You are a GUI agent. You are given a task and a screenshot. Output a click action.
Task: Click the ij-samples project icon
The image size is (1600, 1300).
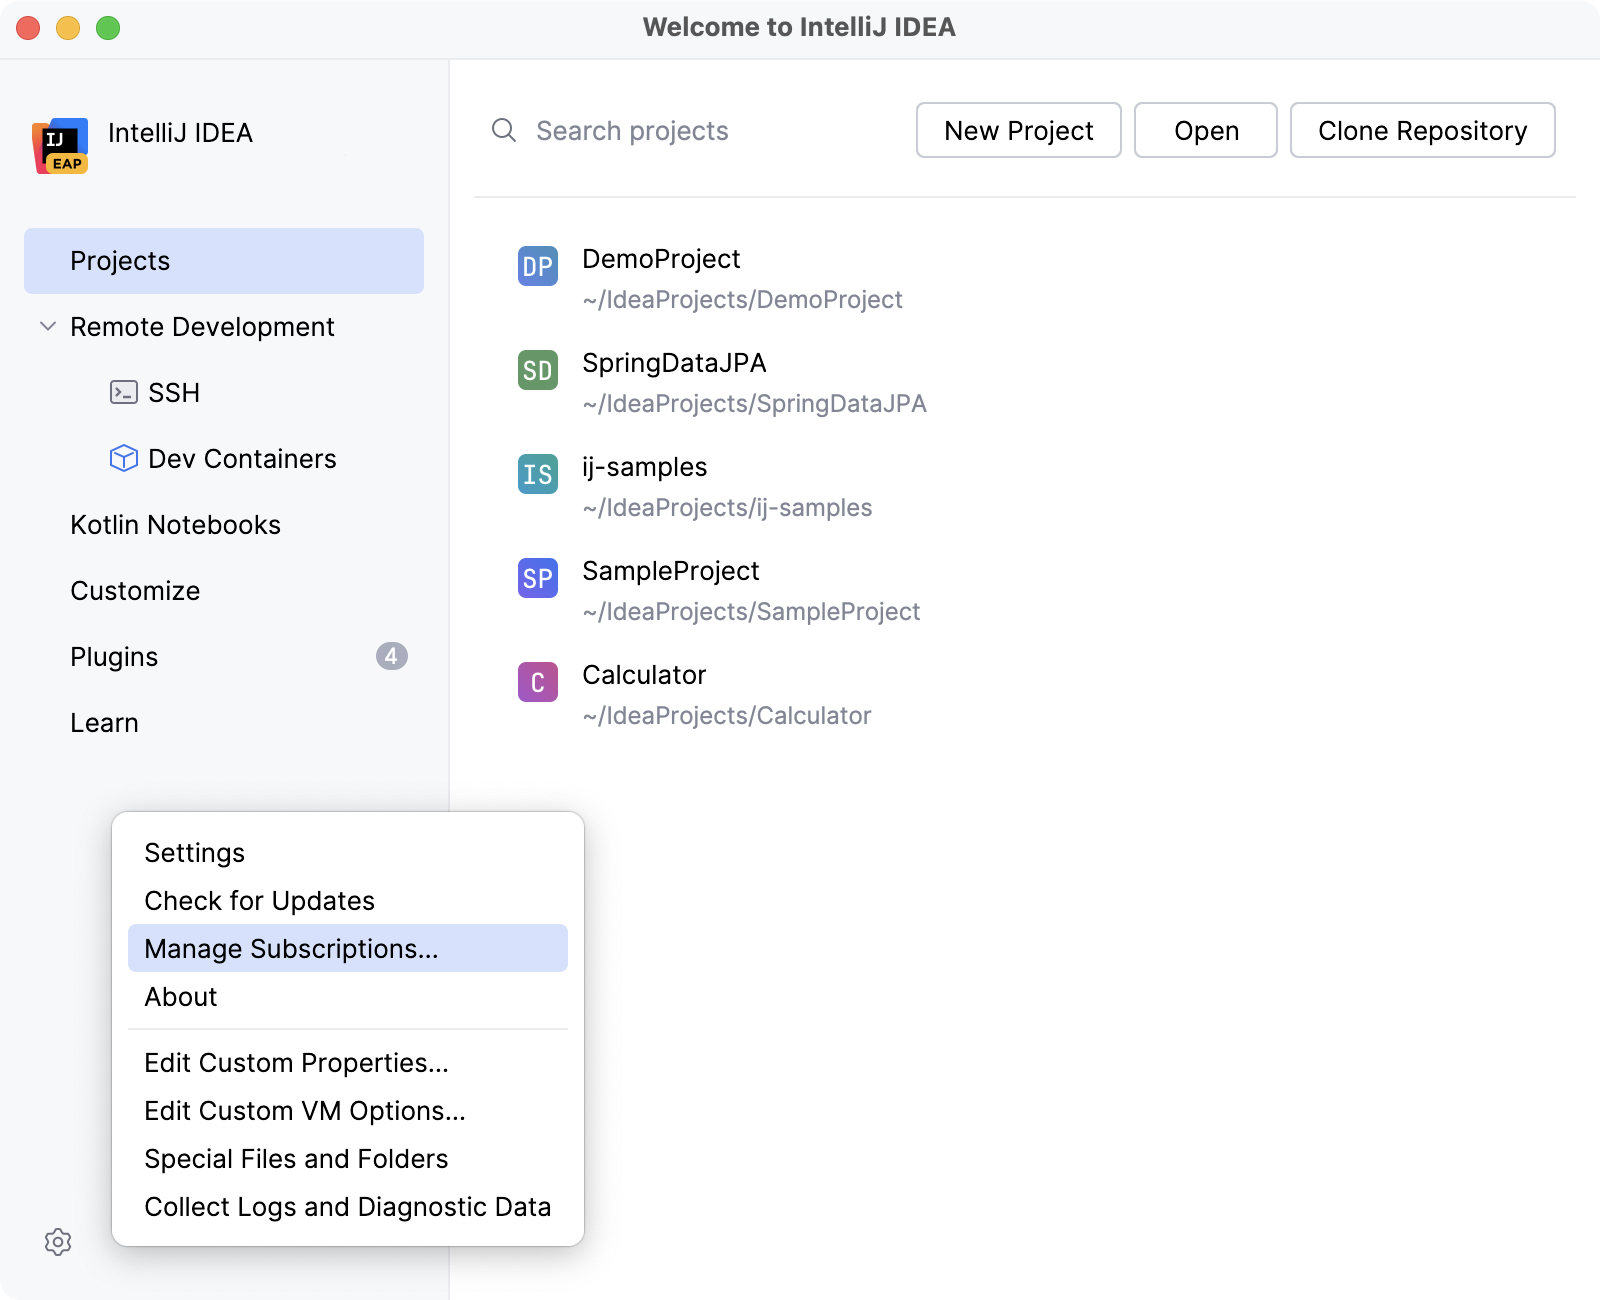(537, 475)
